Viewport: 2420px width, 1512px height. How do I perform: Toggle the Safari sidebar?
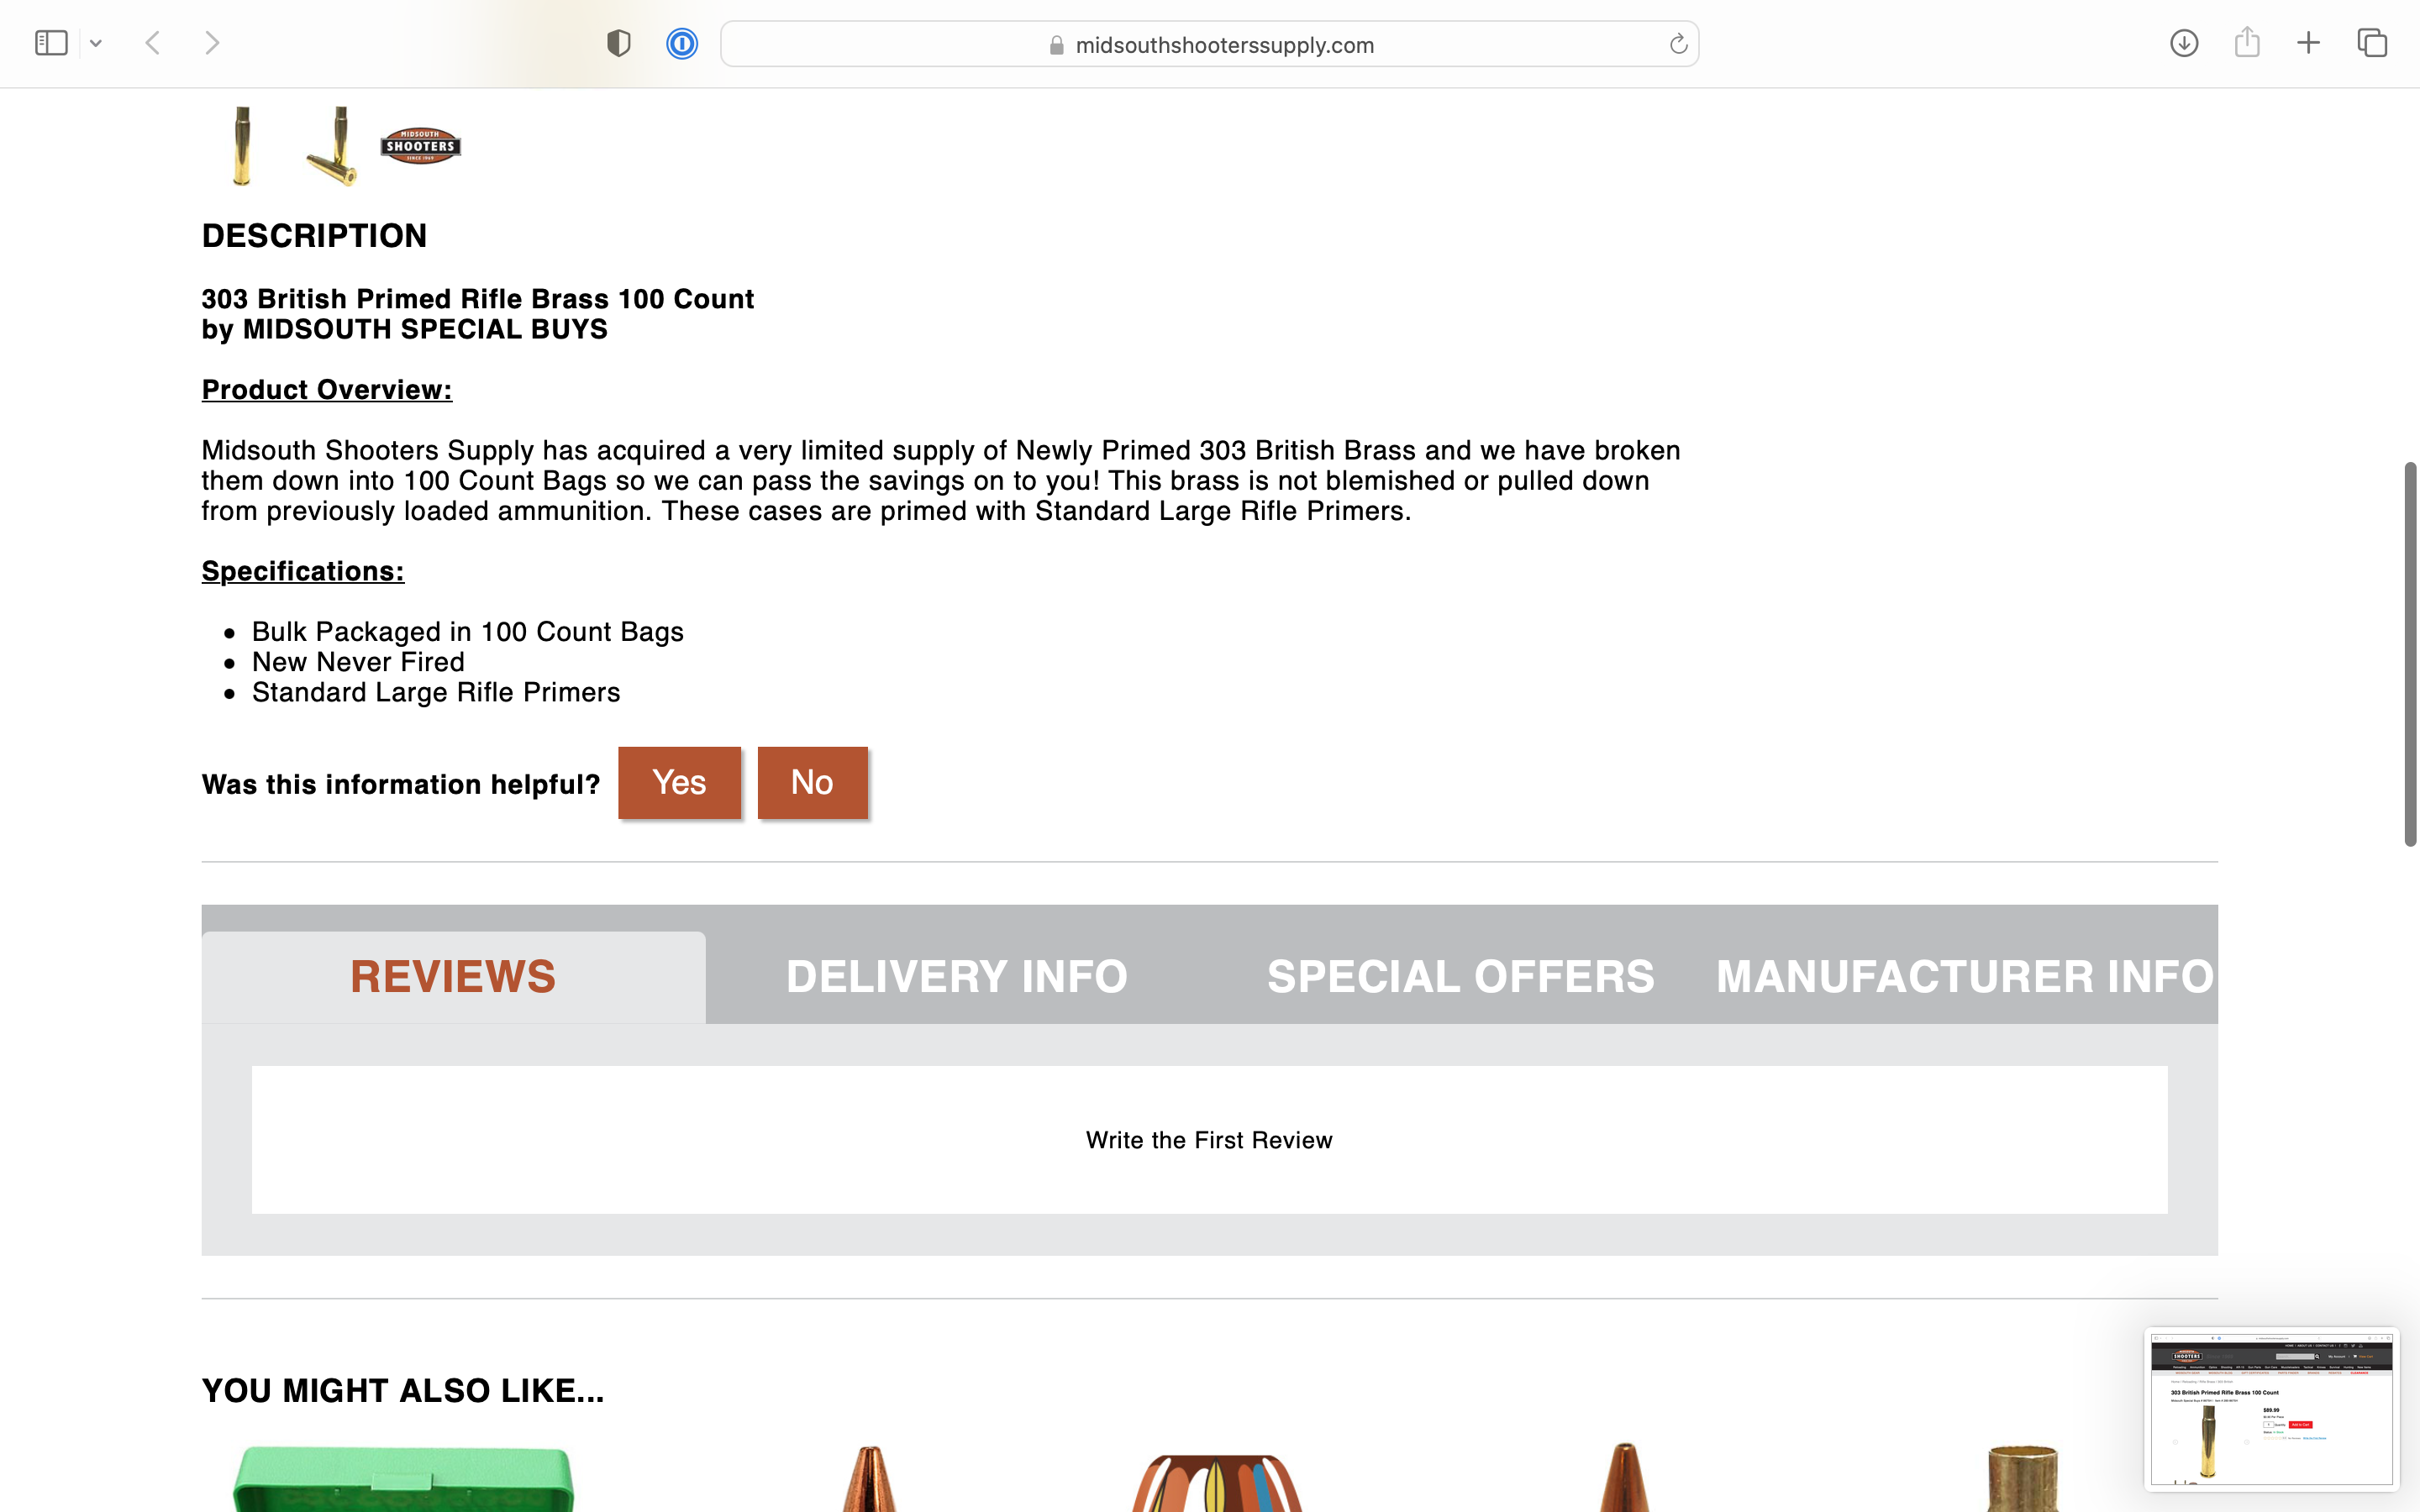point(51,43)
